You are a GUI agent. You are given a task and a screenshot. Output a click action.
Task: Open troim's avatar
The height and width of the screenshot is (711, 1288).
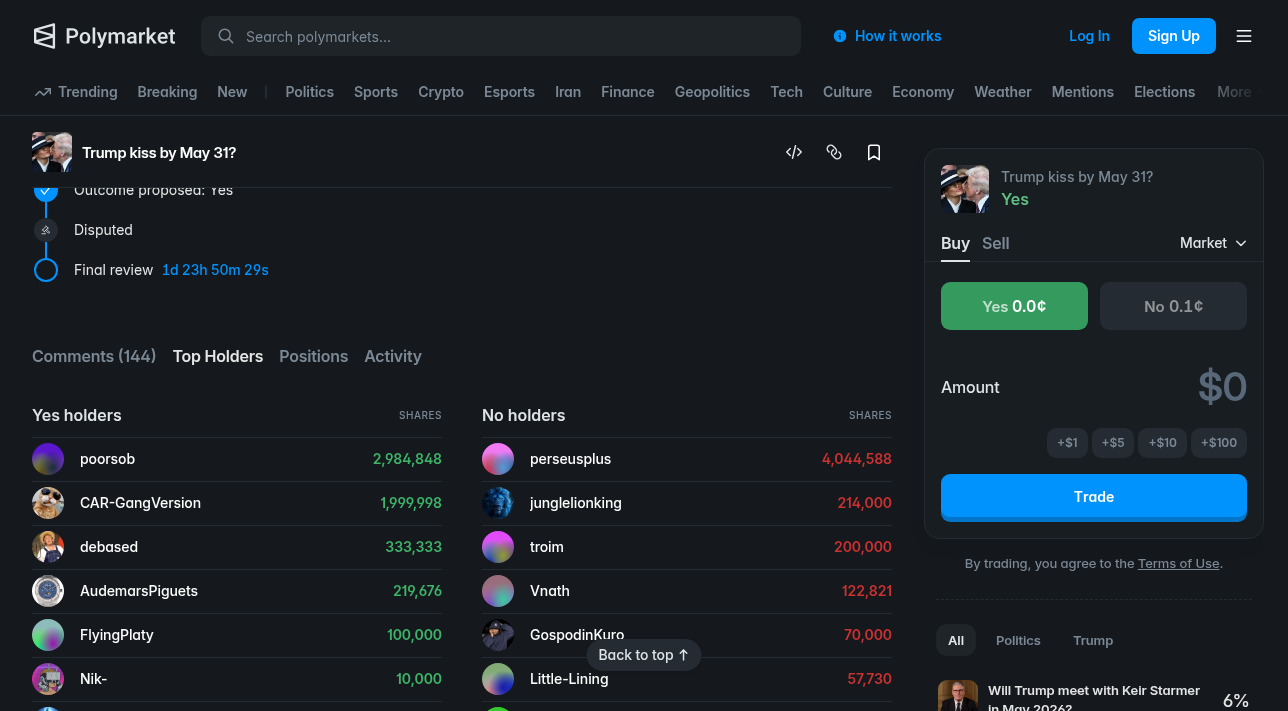(498, 547)
